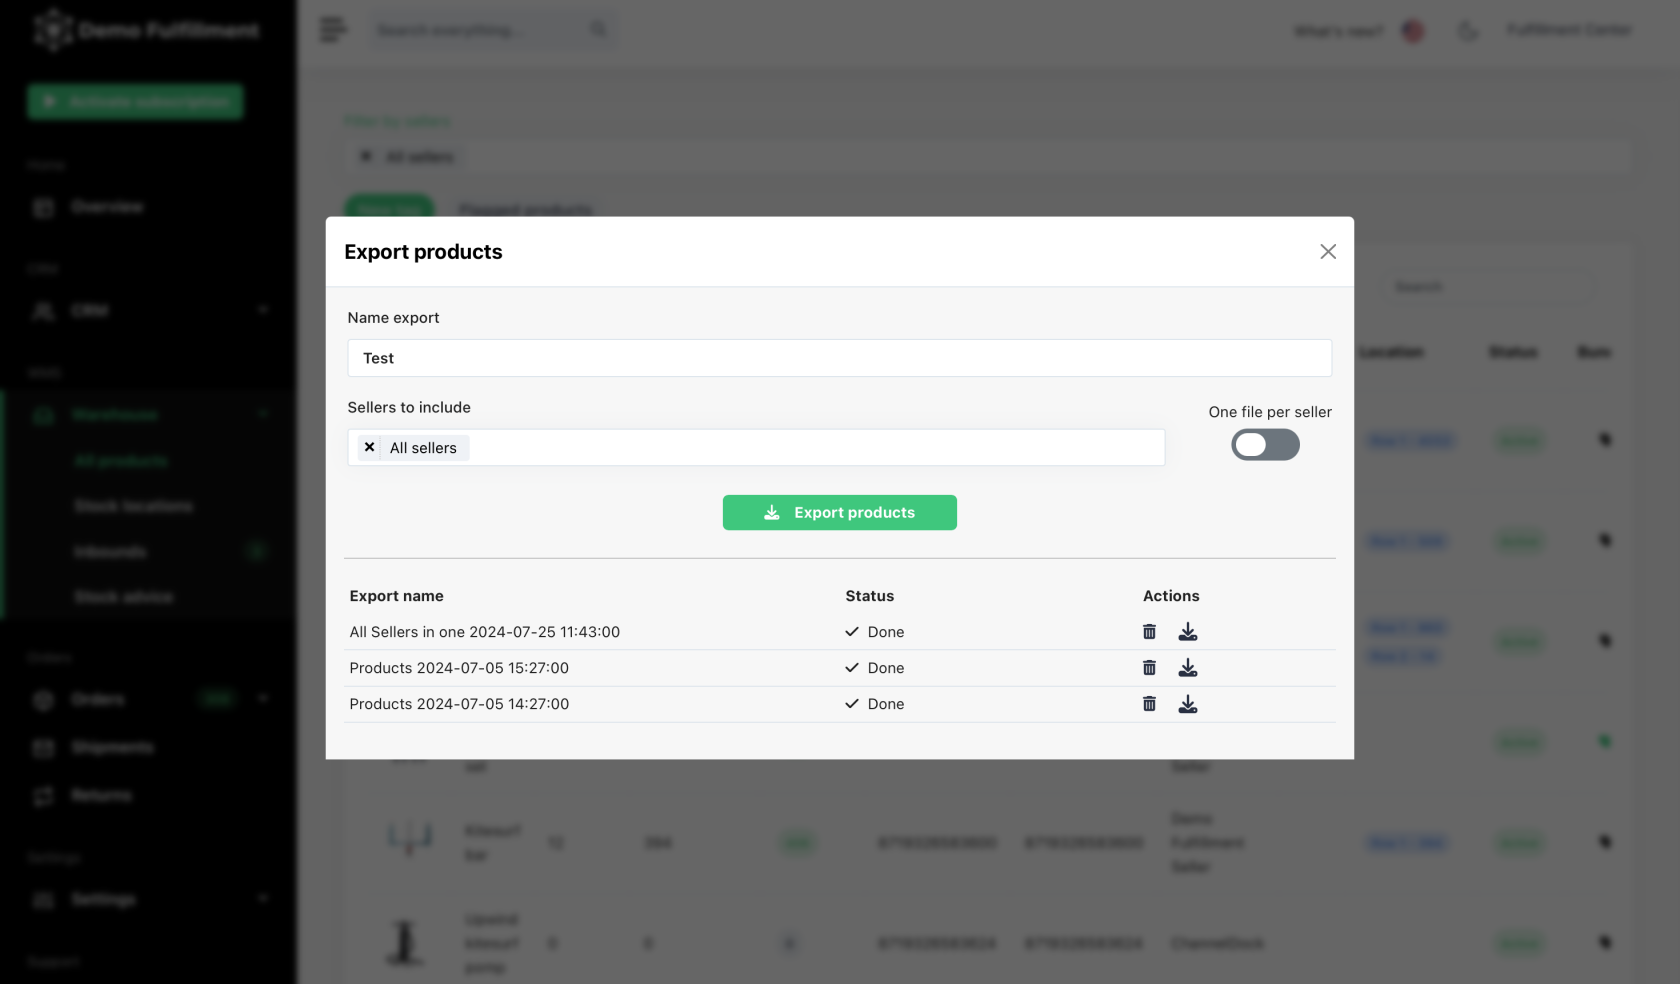
Task: Close the Export products dialog
Action: [x=1327, y=252]
